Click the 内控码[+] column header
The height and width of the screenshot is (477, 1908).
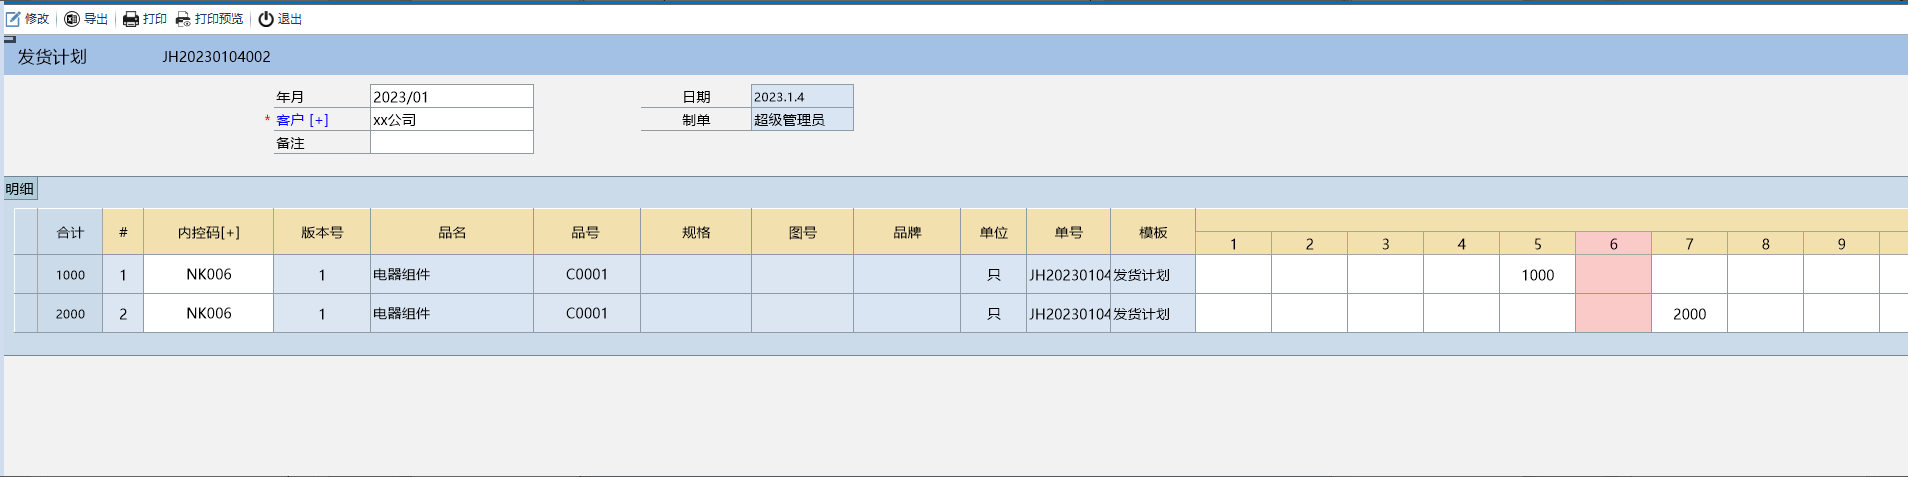208,233
